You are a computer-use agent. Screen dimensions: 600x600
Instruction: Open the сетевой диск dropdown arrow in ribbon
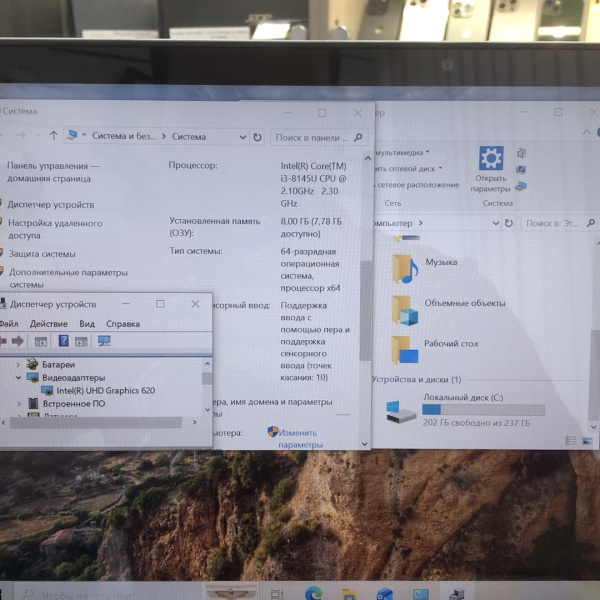(440, 168)
